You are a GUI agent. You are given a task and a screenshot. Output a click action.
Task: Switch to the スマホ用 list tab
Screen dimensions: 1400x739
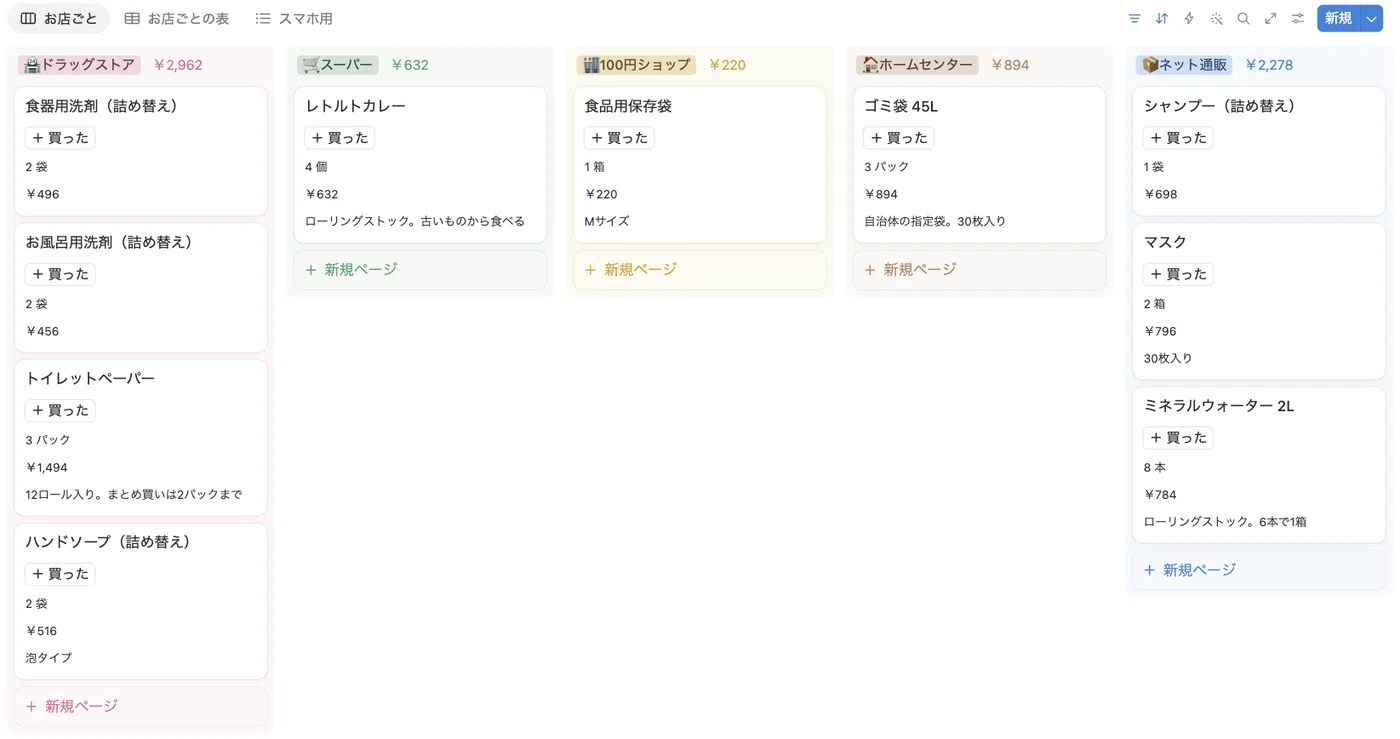click(x=293, y=18)
